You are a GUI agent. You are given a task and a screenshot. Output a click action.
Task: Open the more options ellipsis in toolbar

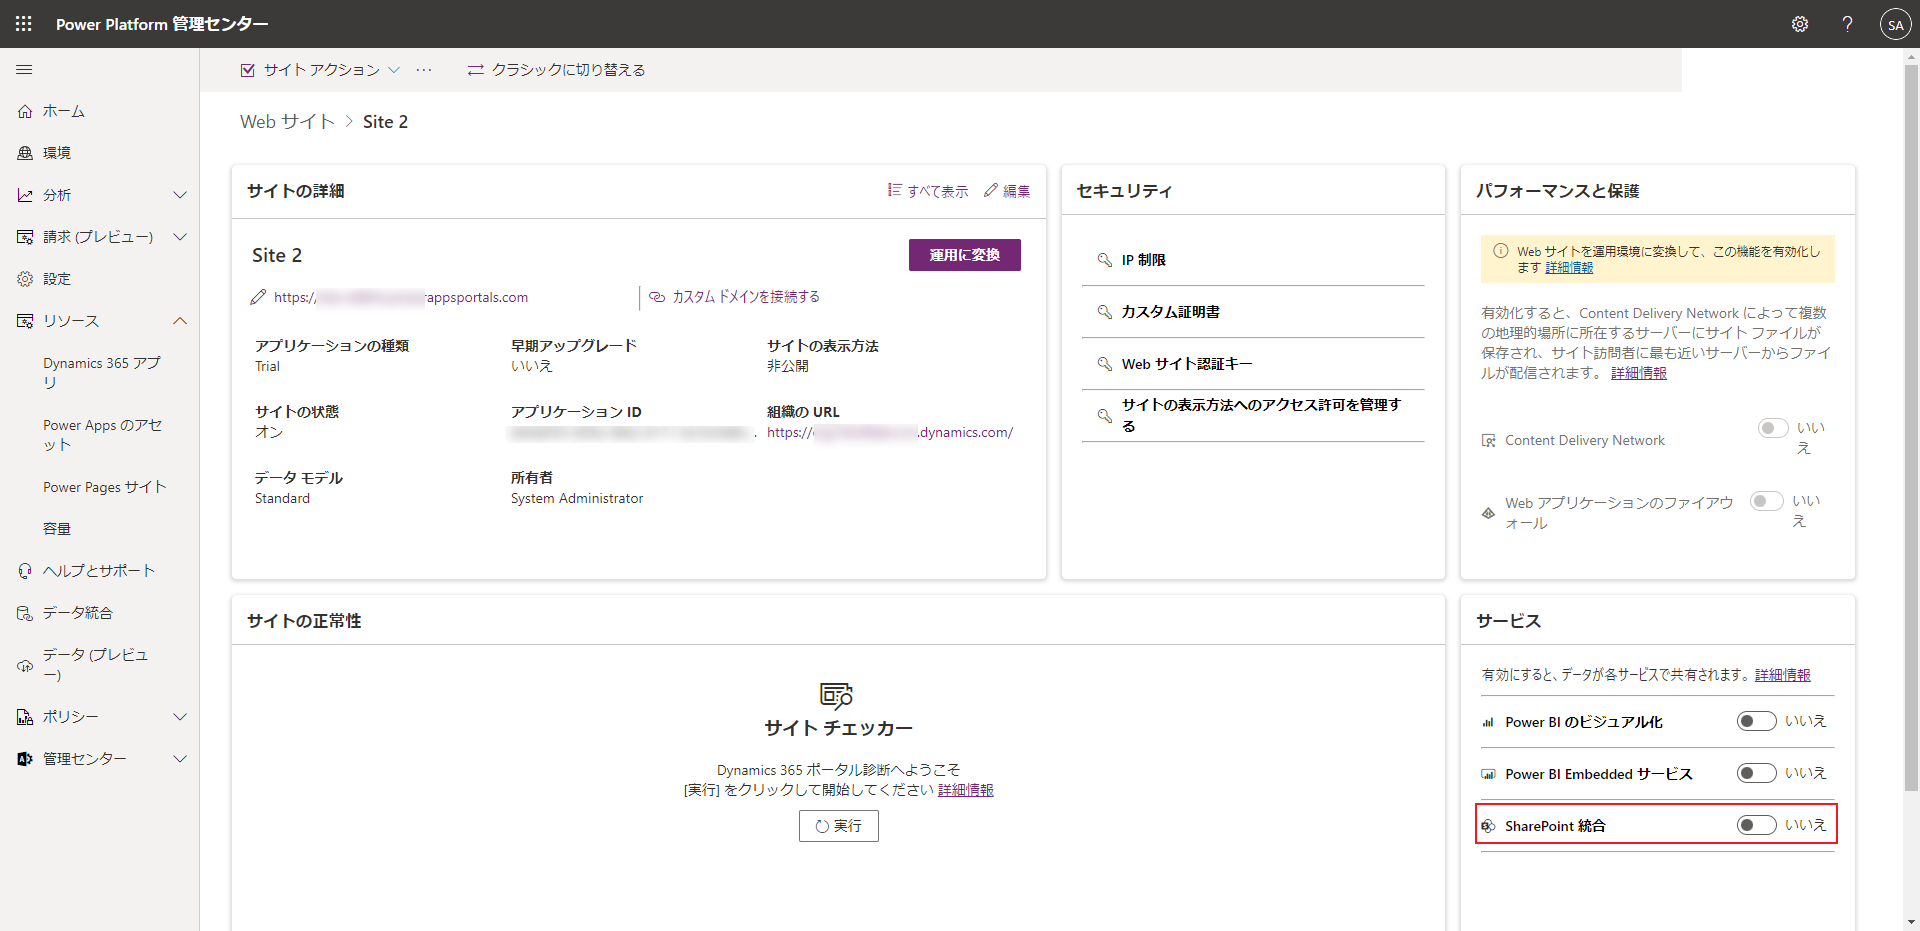click(424, 70)
